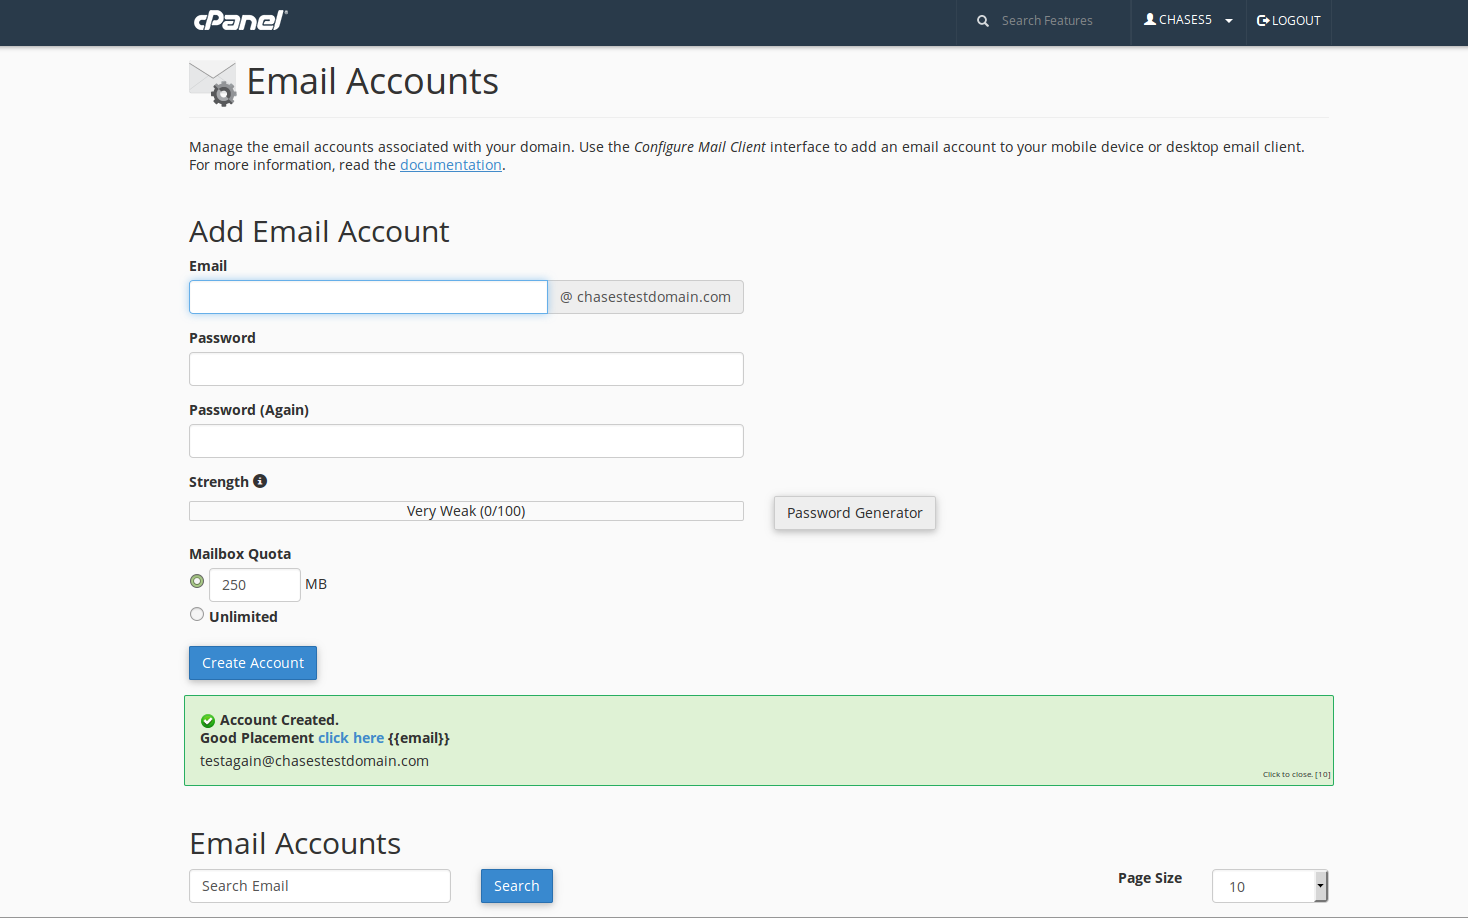Click the search magnifier icon in header
The height and width of the screenshot is (918, 1468).
(983, 21)
